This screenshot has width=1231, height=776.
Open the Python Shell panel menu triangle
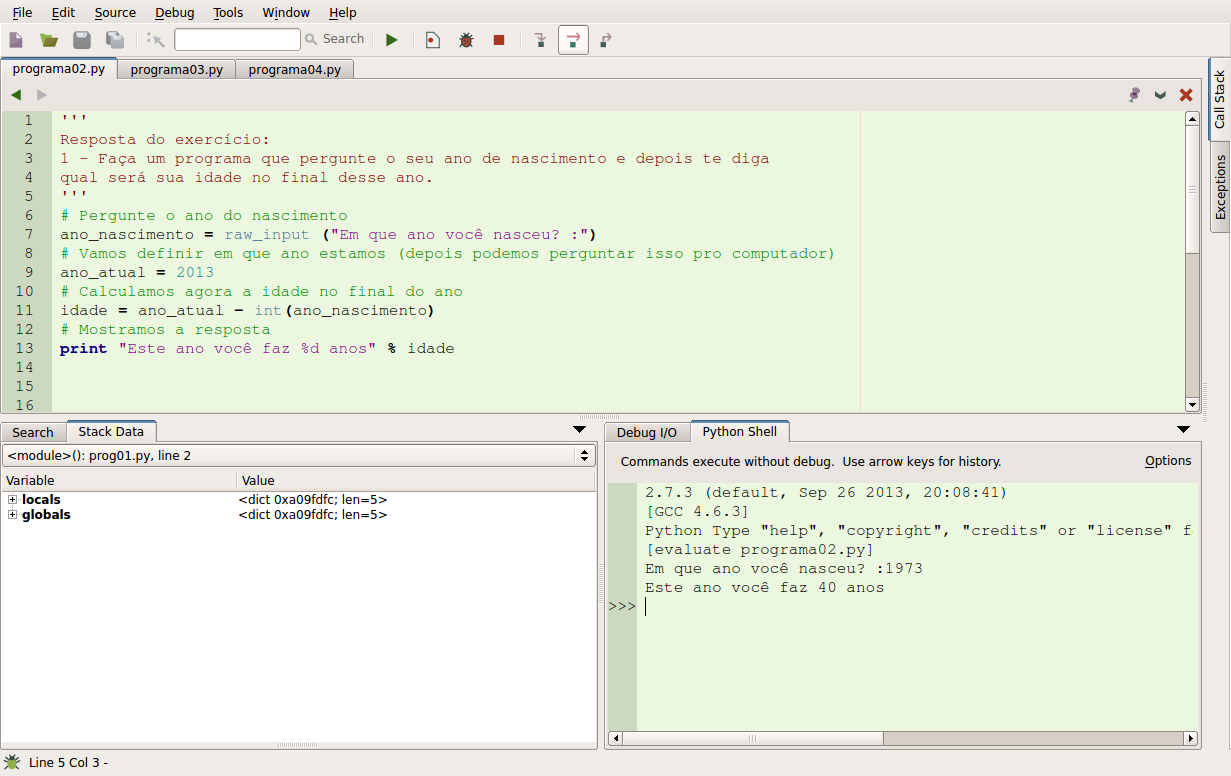(x=1184, y=428)
